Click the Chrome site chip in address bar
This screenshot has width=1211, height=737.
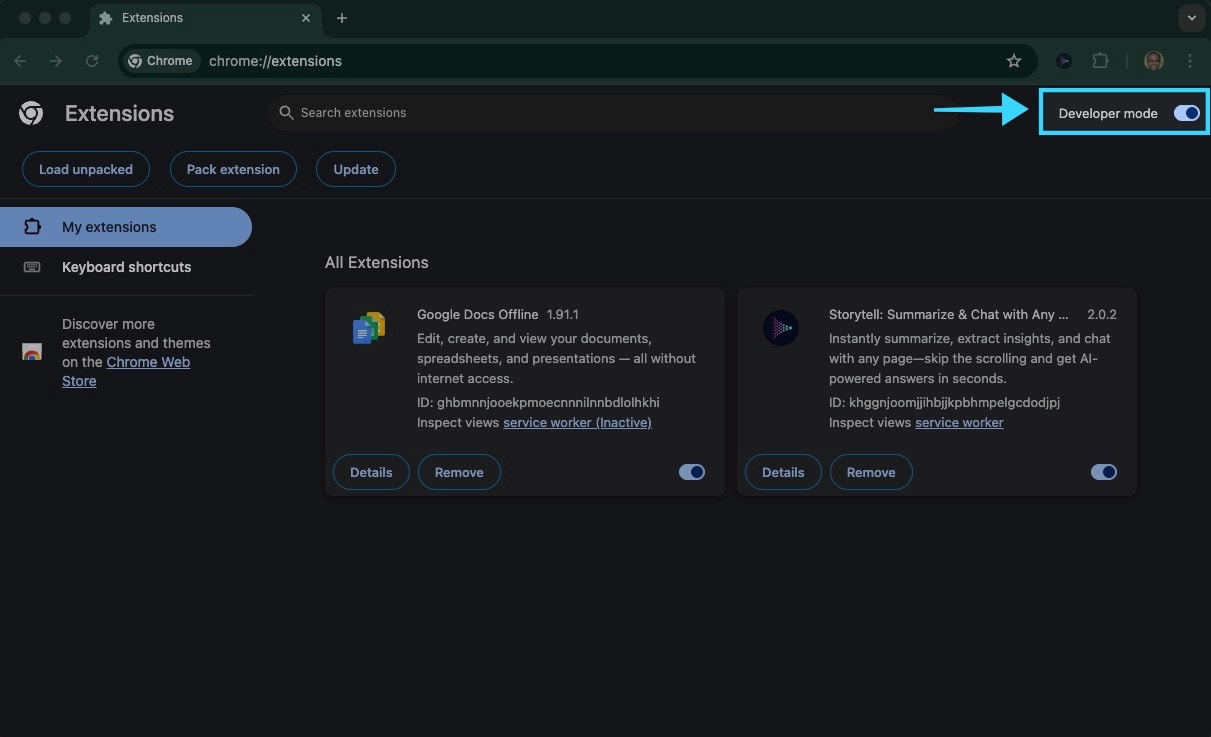click(x=160, y=61)
